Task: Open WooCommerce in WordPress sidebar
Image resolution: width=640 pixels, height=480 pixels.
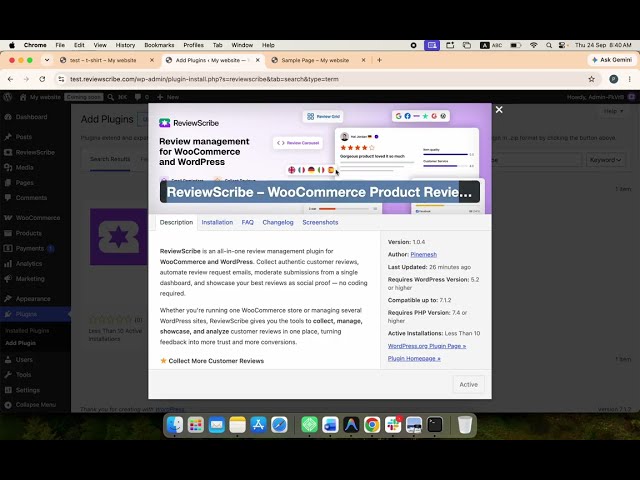Action: coord(36,218)
